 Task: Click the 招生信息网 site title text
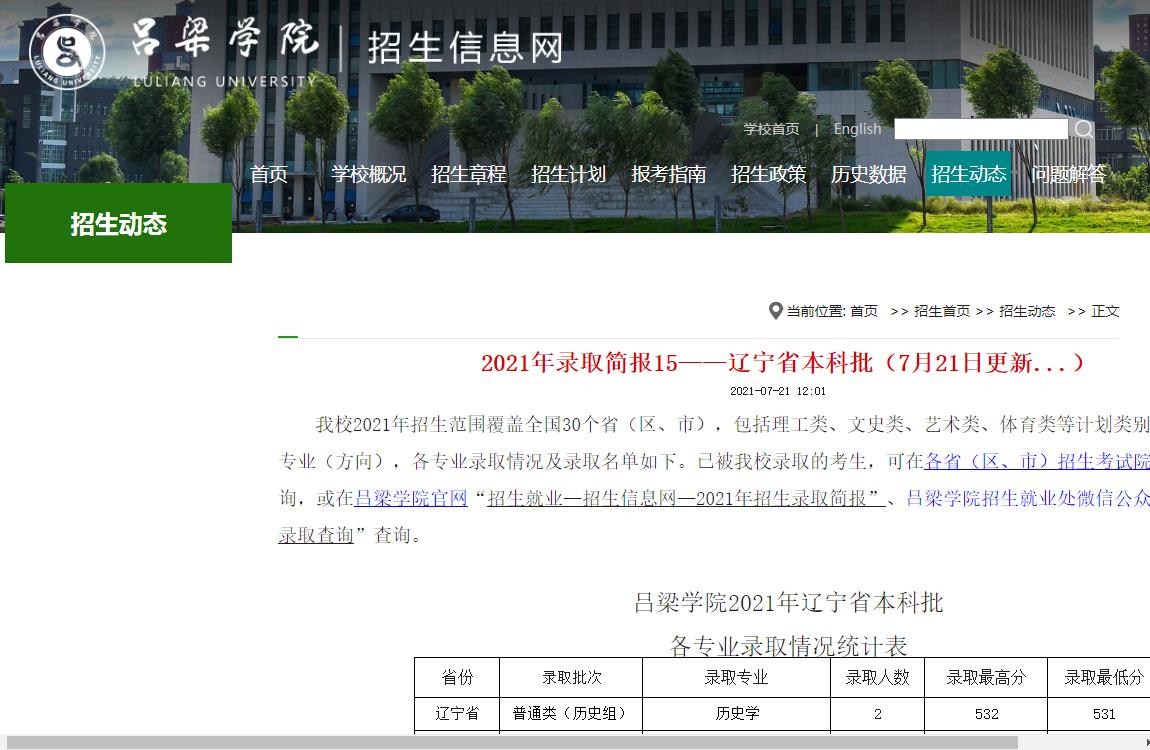click(465, 48)
